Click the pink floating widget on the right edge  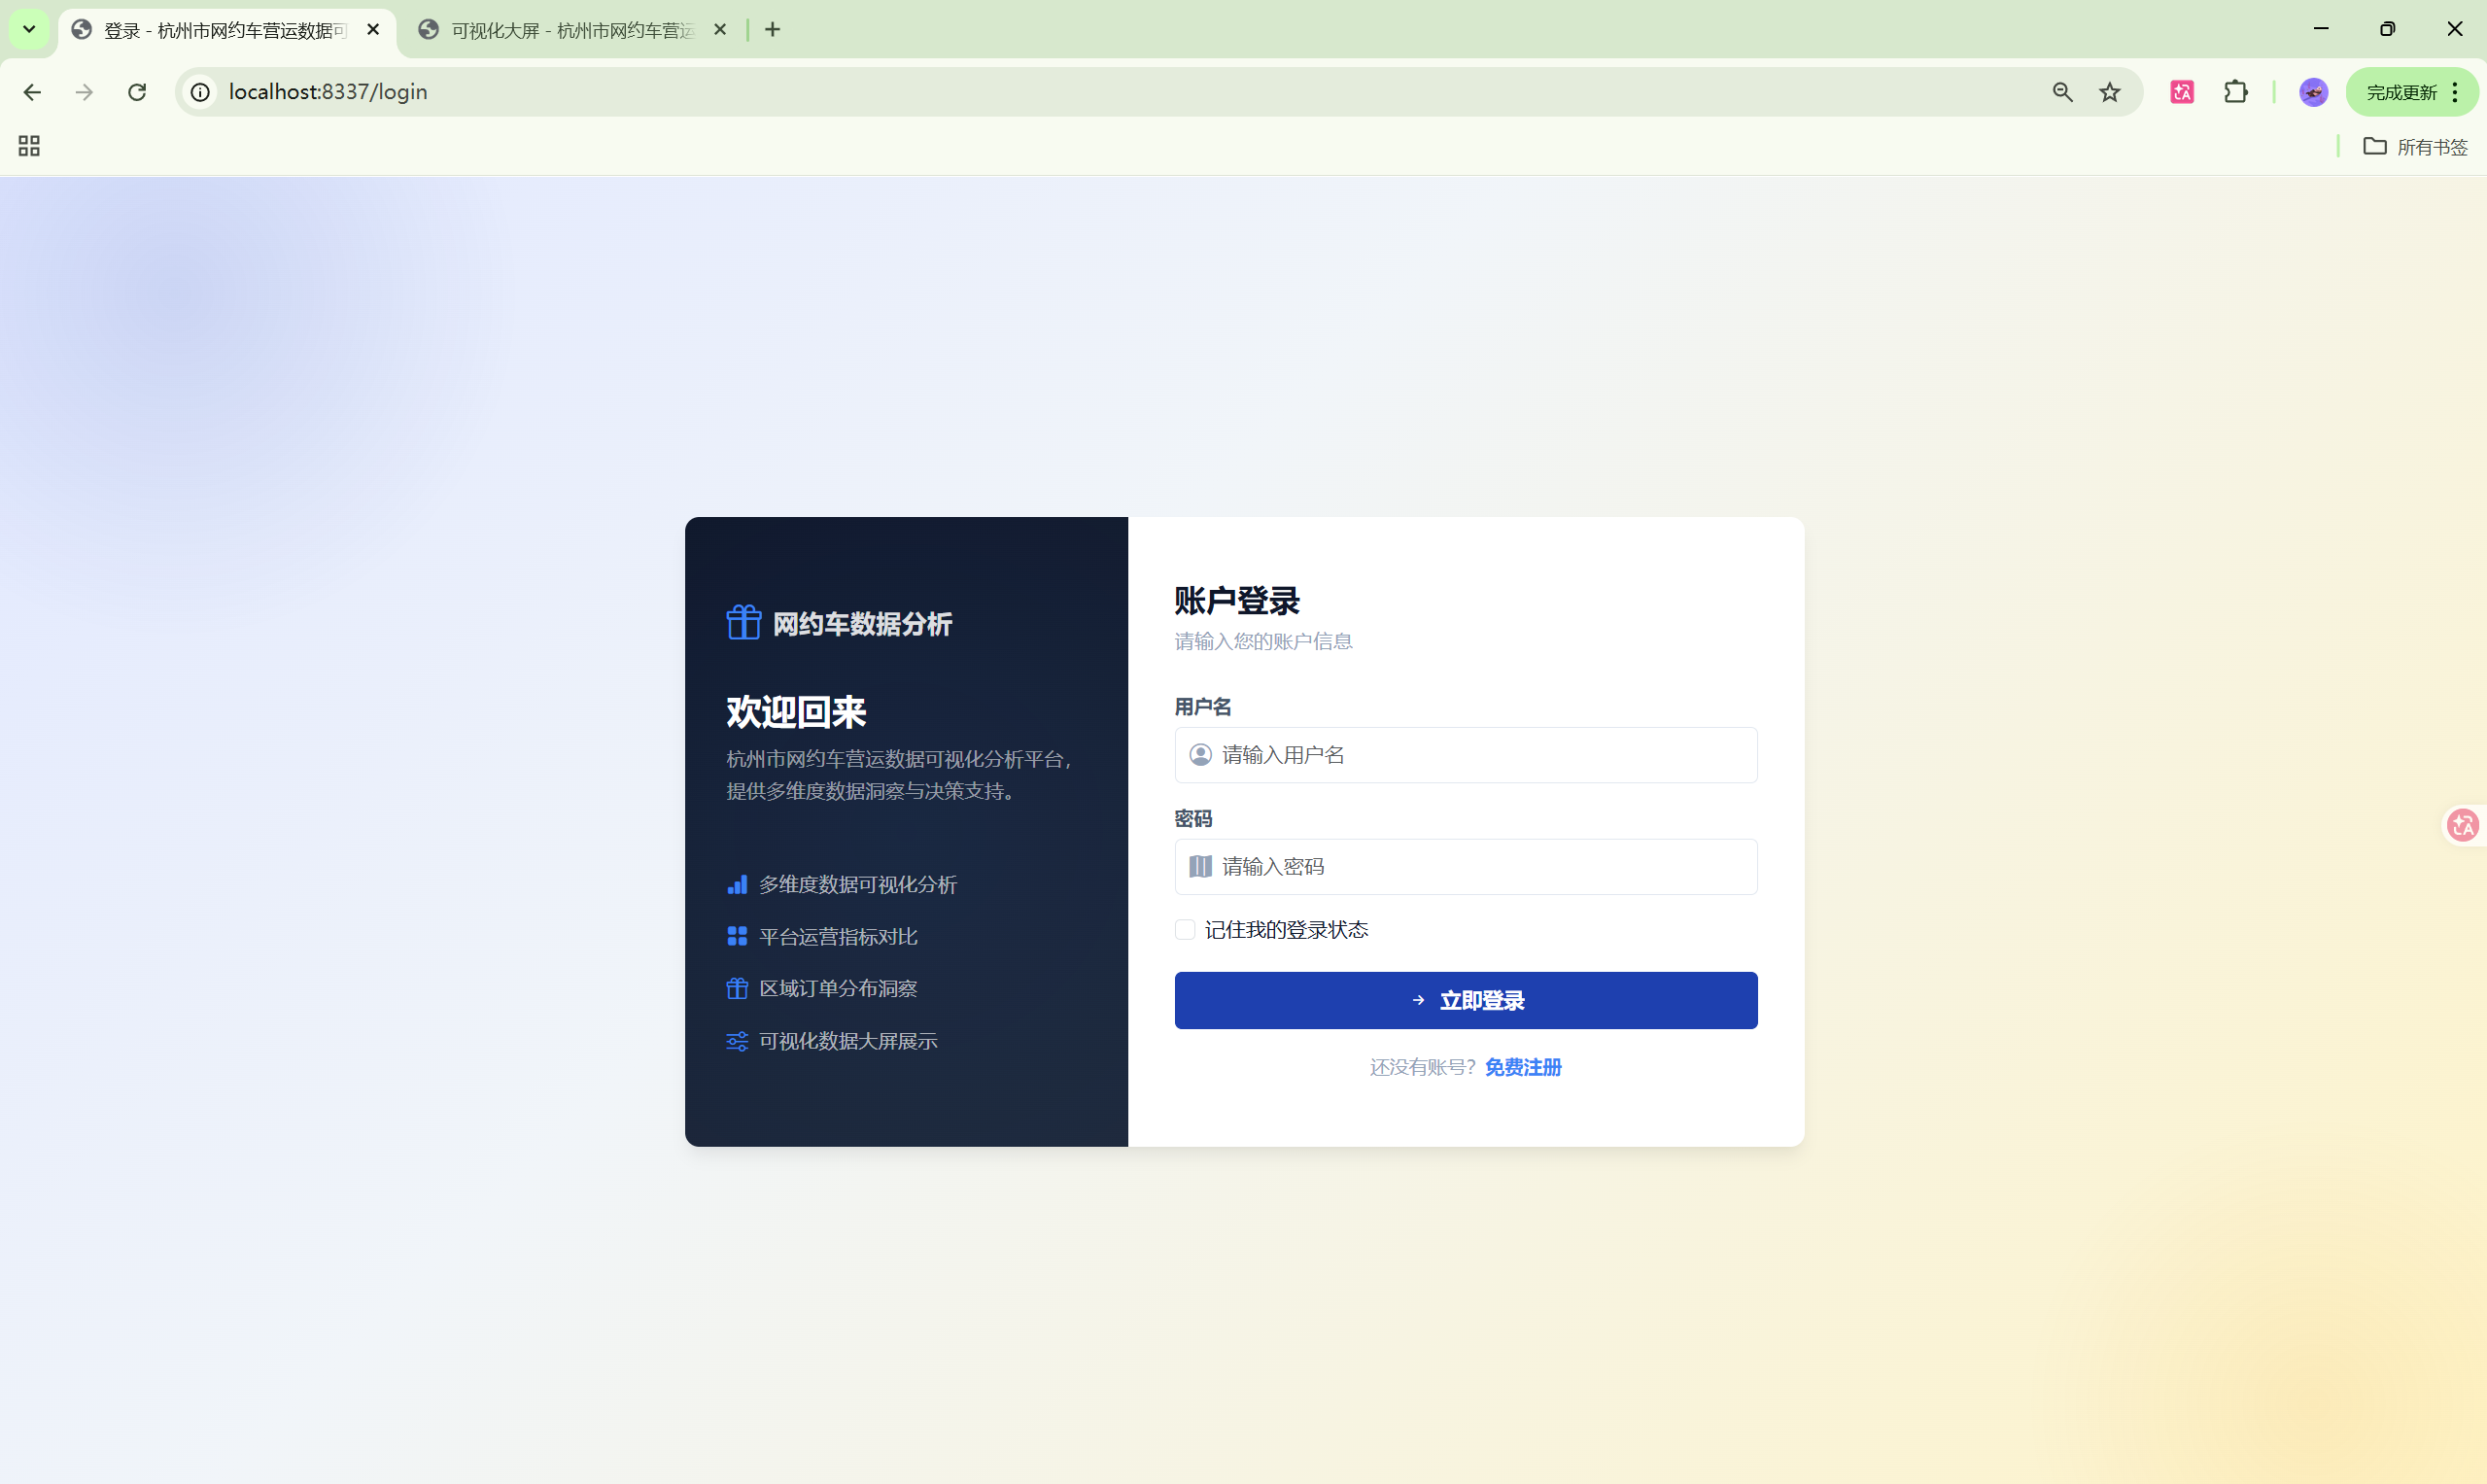click(2463, 824)
